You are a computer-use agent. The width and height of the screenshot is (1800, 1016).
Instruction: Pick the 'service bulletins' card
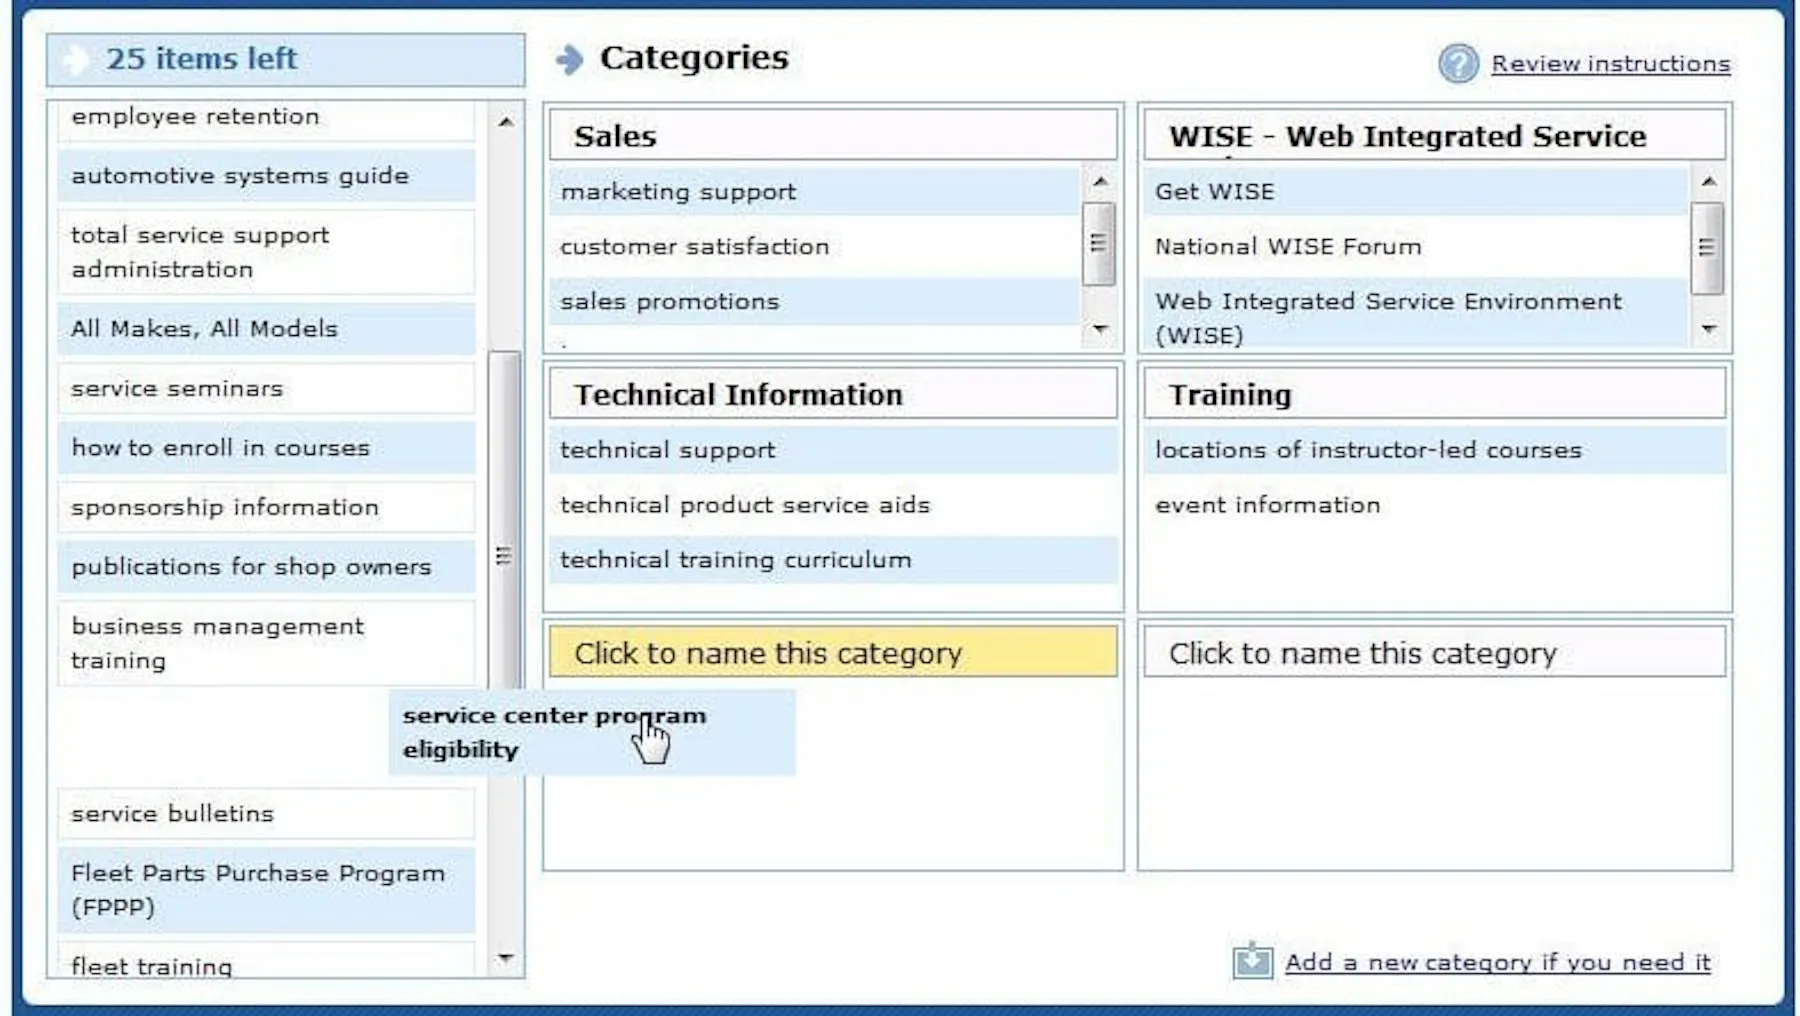[x=172, y=814]
